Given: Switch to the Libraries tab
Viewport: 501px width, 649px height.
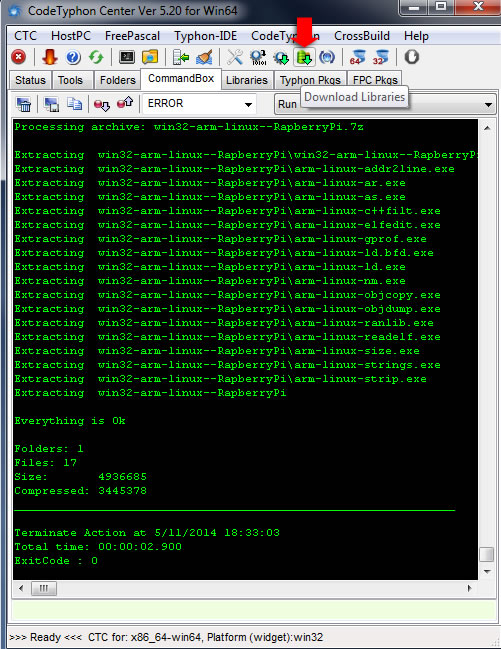Looking at the screenshot, I should (x=247, y=80).
